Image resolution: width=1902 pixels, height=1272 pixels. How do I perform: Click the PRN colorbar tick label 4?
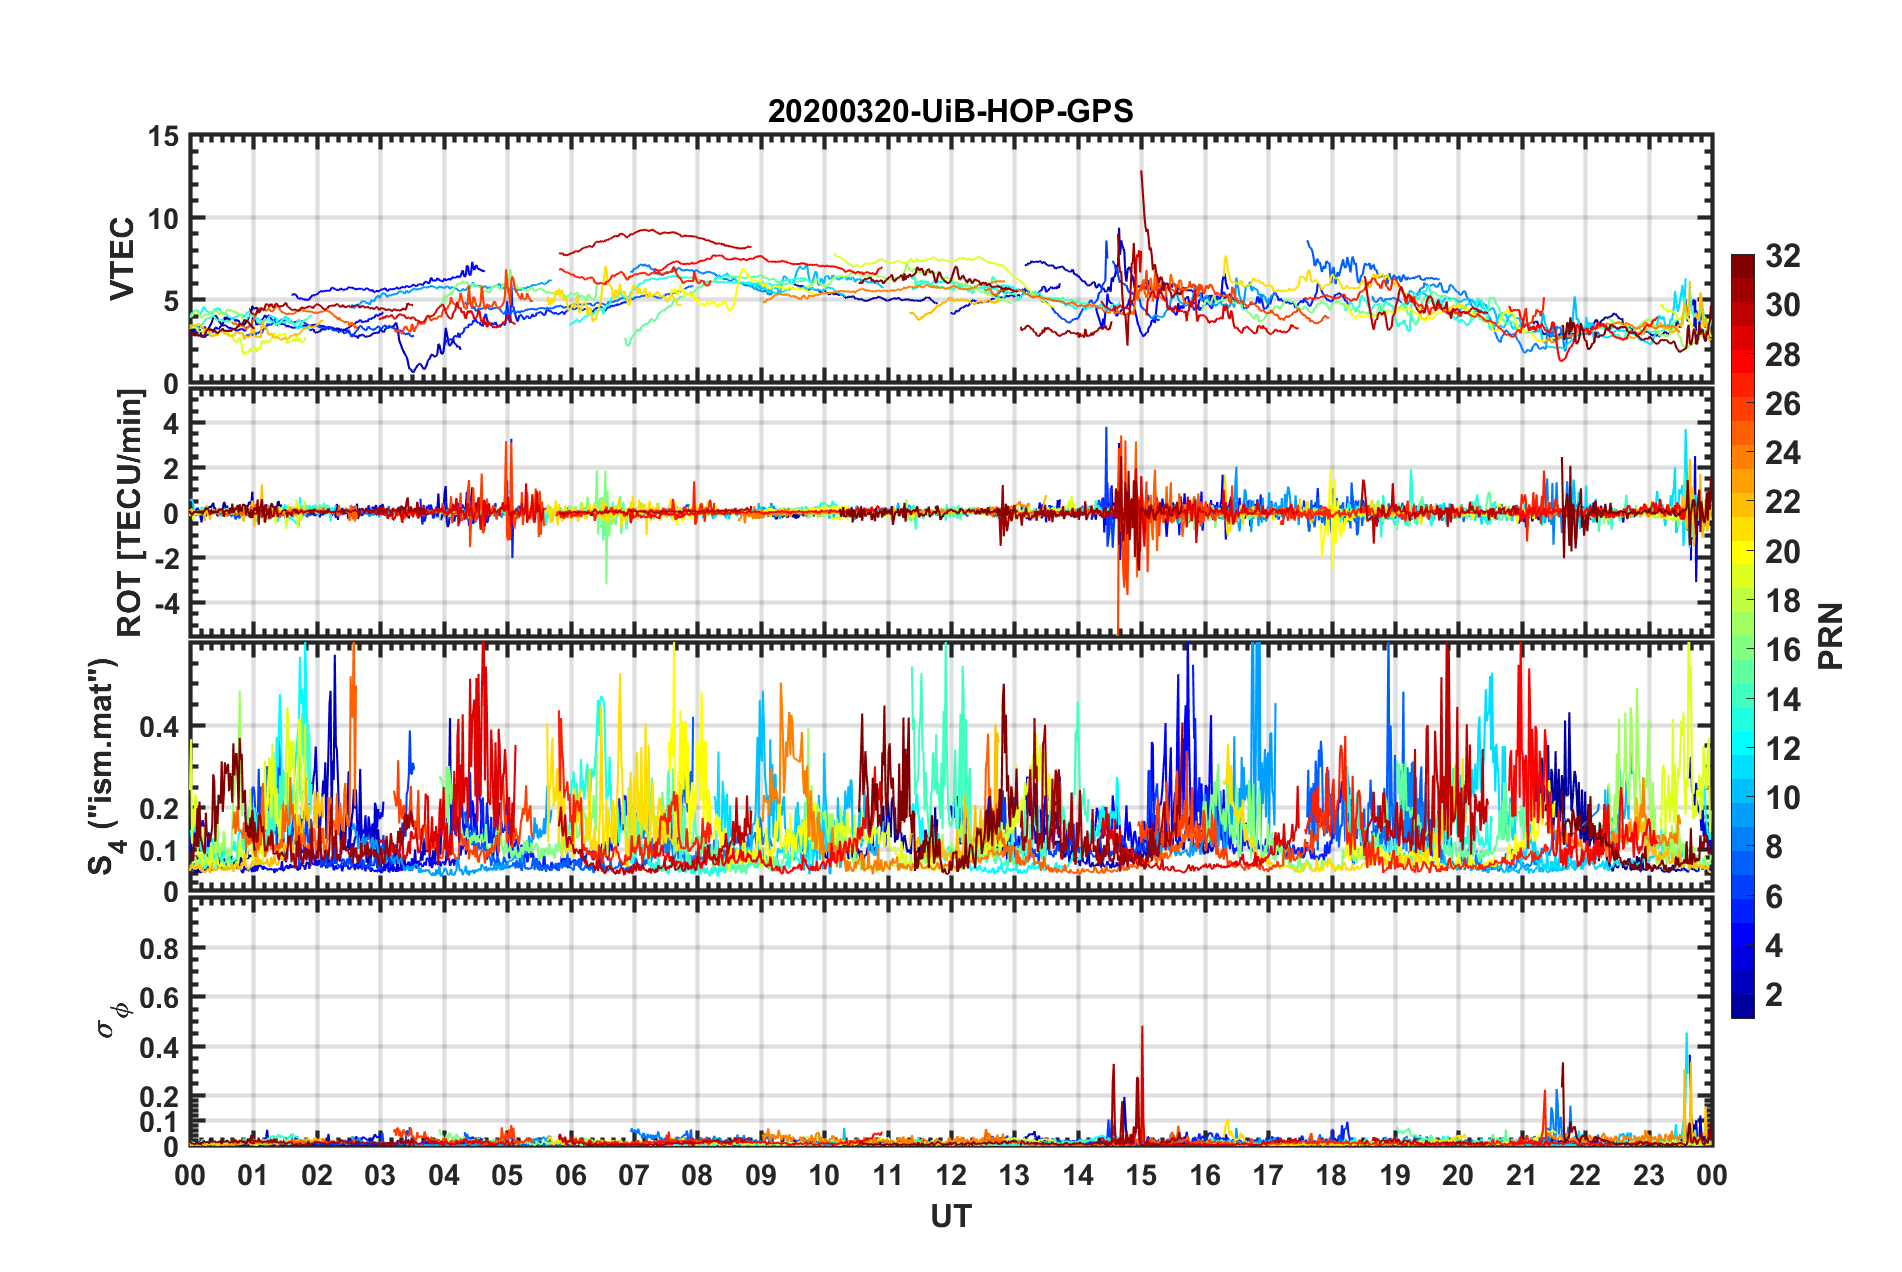tap(1774, 946)
